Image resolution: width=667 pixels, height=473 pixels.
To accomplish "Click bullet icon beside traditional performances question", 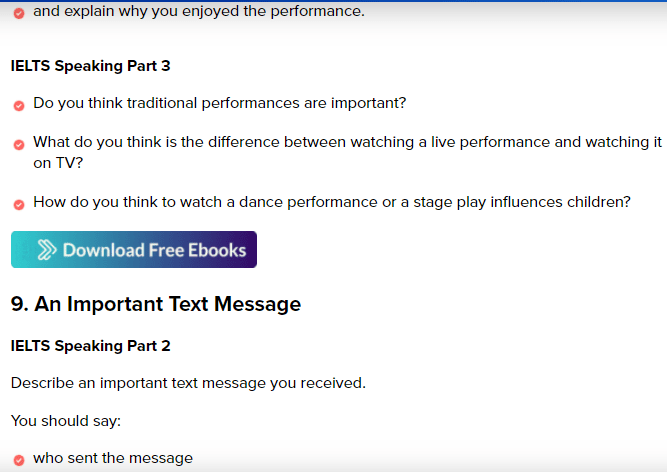I will (19, 105).
